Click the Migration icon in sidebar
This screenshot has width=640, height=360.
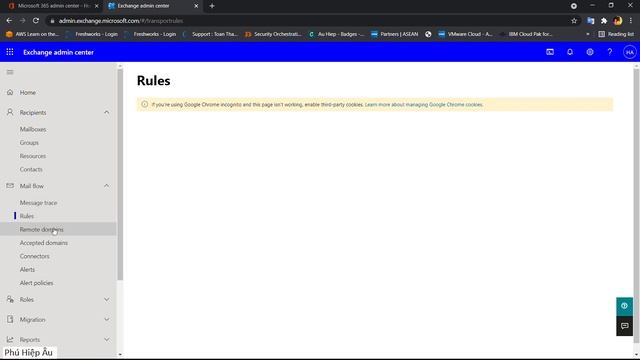click(x=10, y=319)
